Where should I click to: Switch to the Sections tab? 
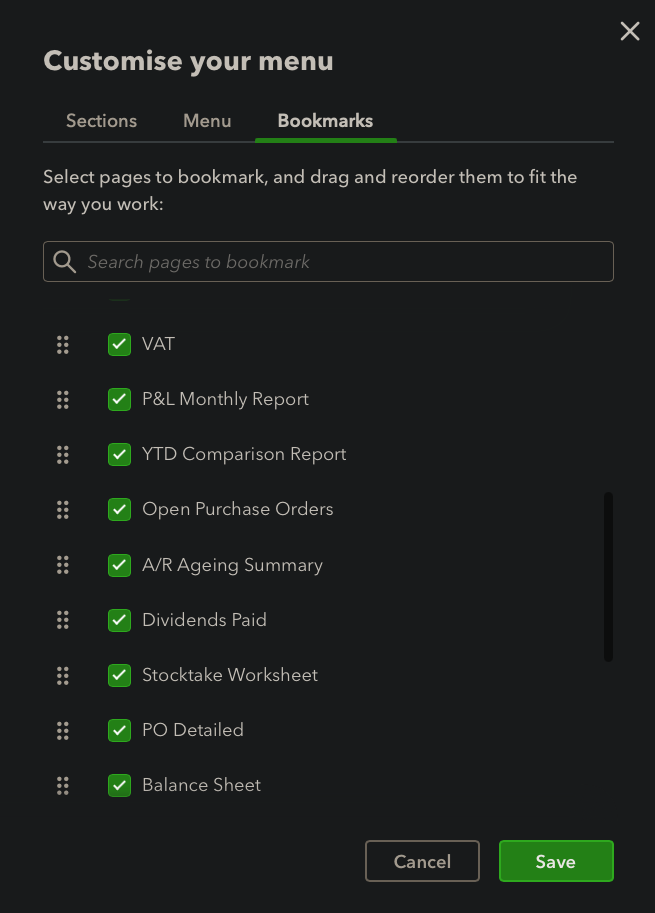(101, 121)
